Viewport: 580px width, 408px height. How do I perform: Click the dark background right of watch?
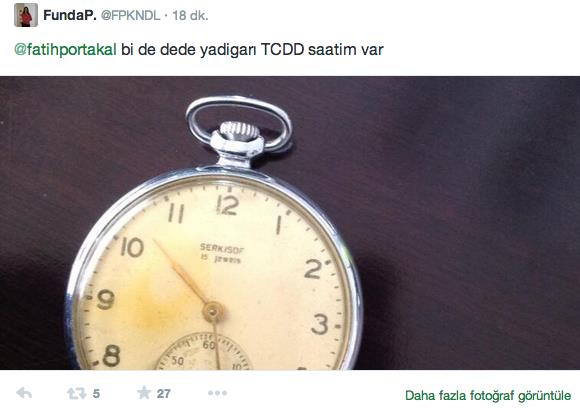click(470, 222)
